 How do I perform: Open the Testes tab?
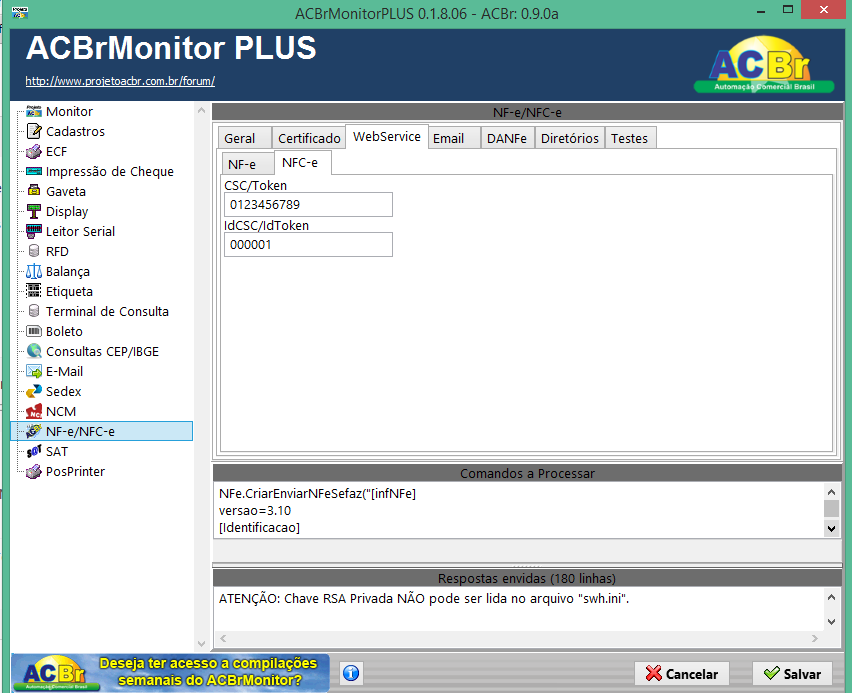click(630, 138)
